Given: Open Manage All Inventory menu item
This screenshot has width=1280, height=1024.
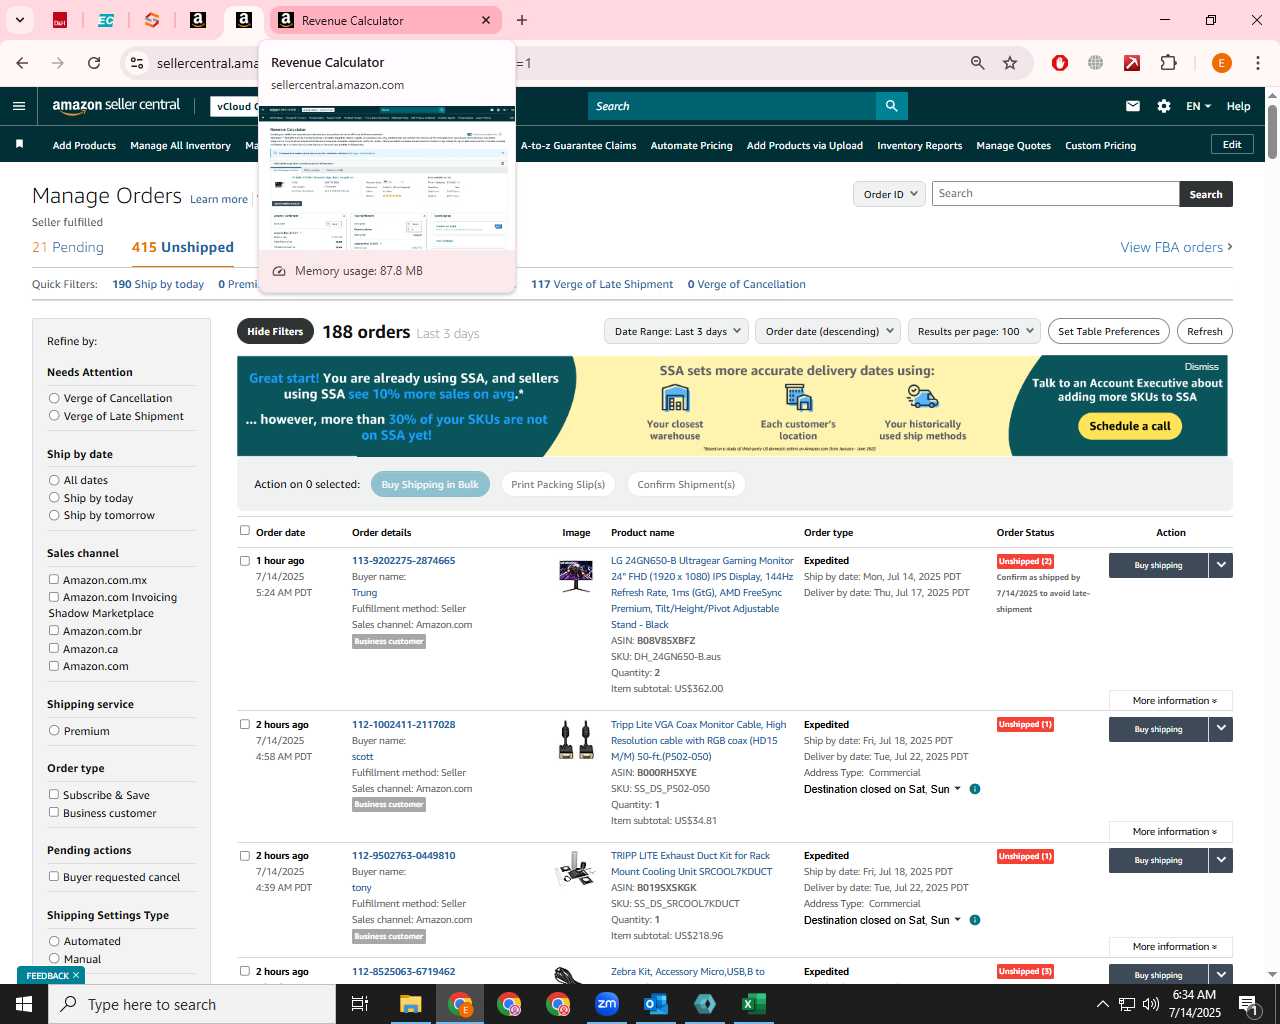Looking at the screenshot, I should (x=180, y=145).
